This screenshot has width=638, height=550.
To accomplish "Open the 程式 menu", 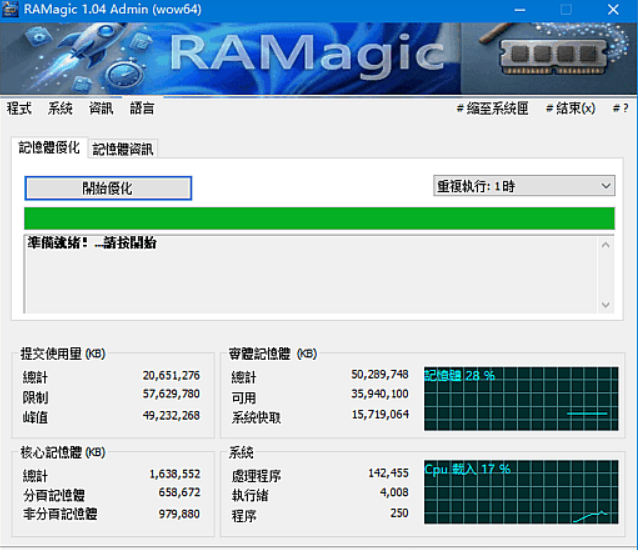I will 19,109.
